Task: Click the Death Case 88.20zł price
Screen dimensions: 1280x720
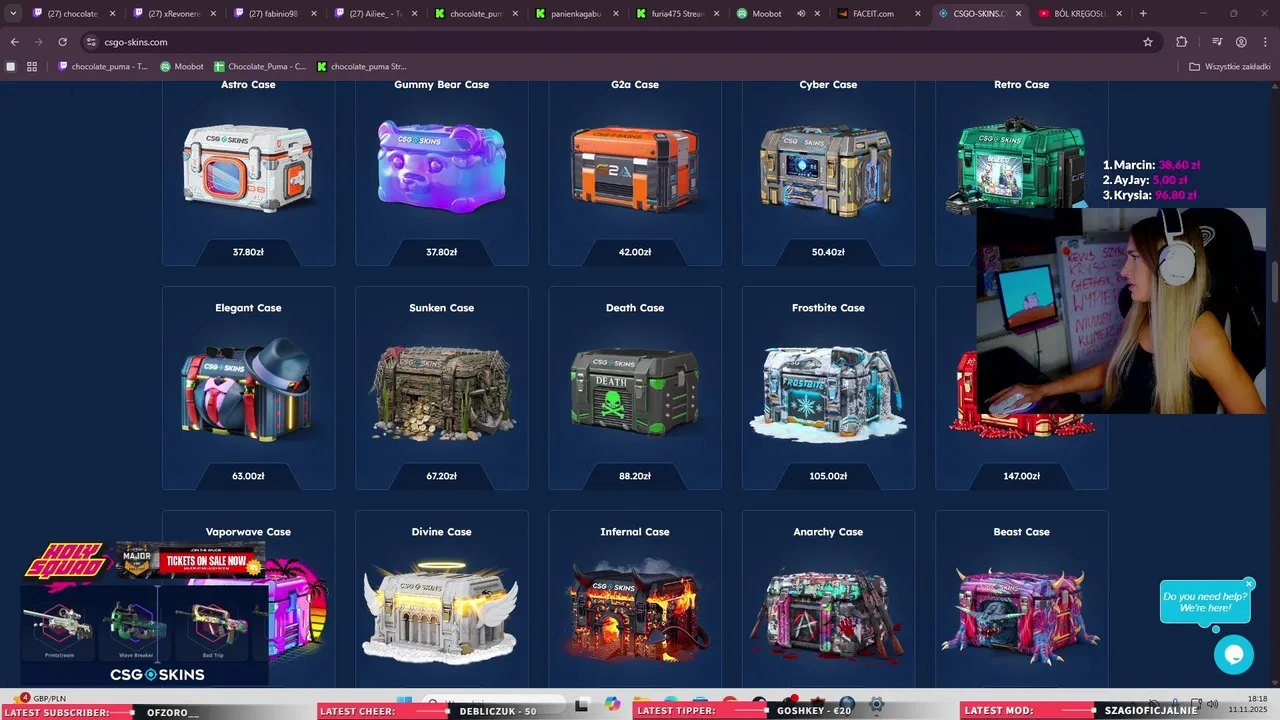Action: [x=635, y=476]
